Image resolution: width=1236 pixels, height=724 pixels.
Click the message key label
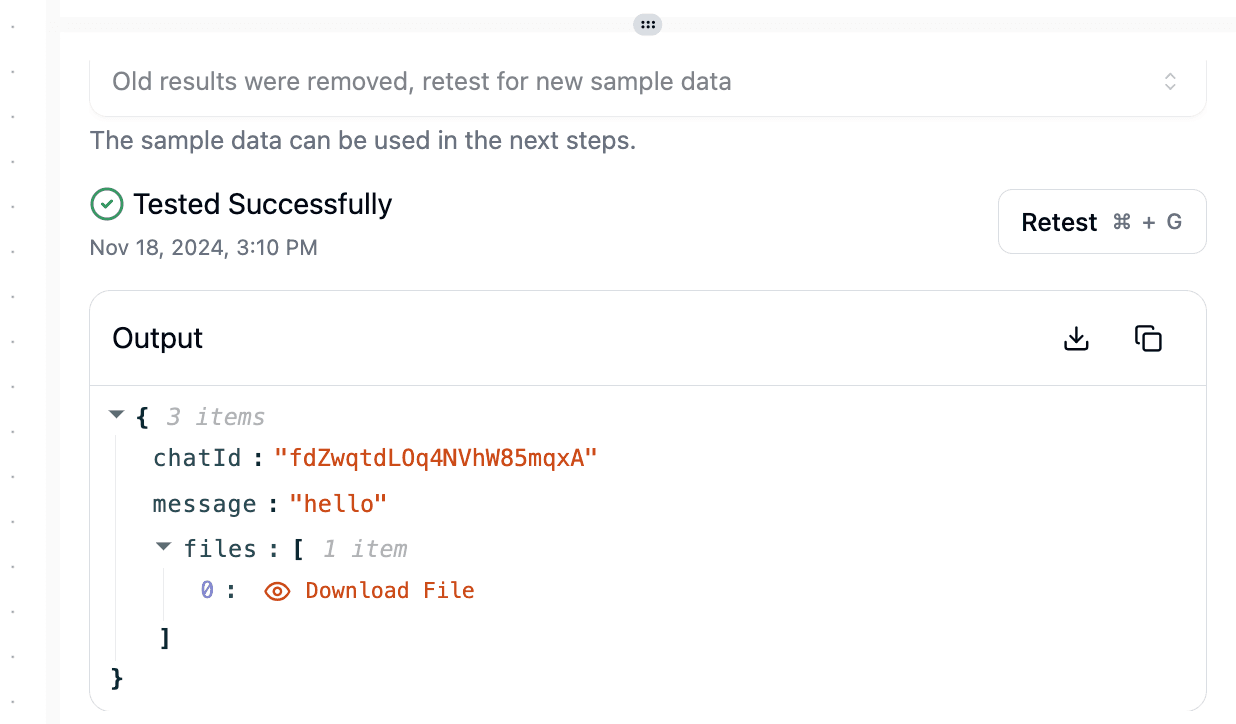coord(204,504)
